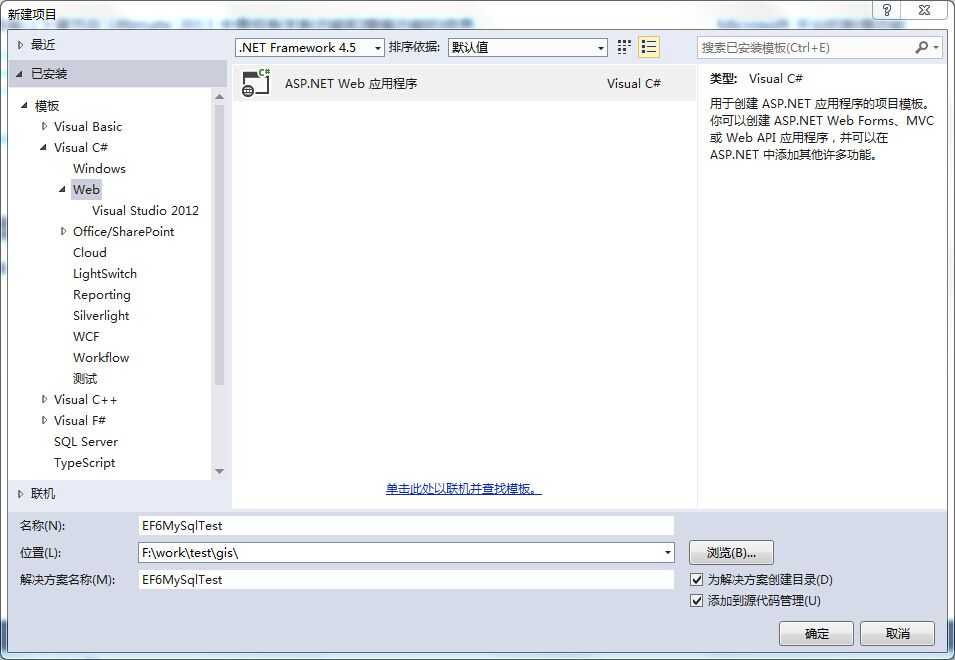Viewport: 955px width, 660px height.
Task: Click the search installed templates field
Action: (805, 47)
